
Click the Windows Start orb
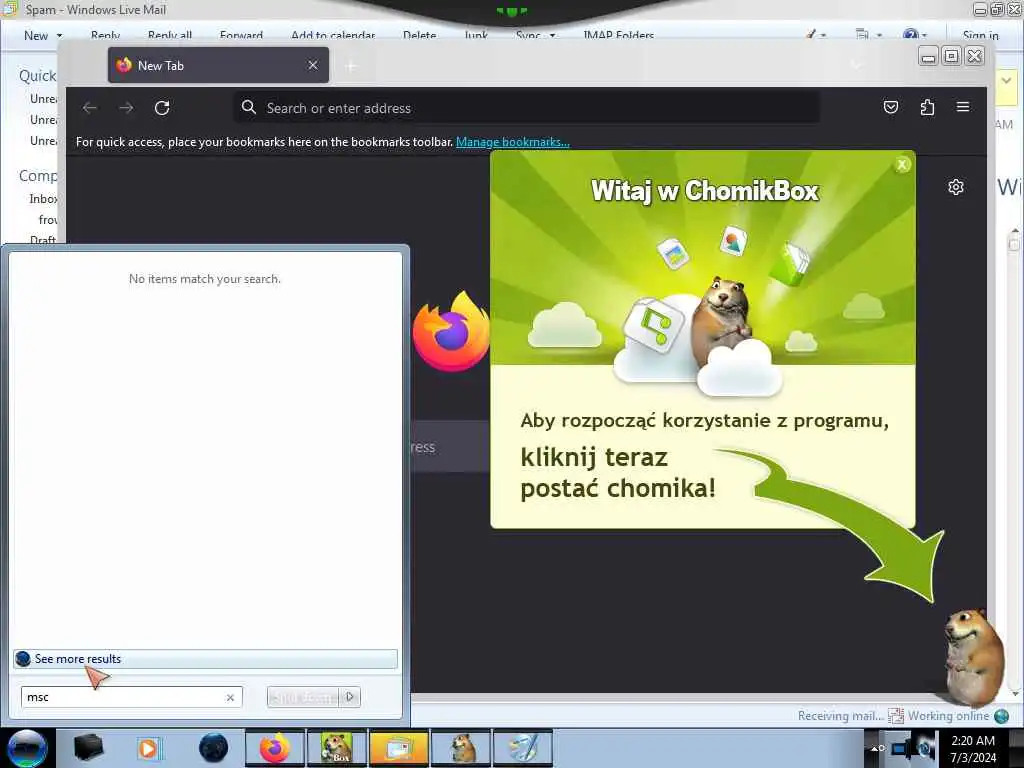point(27,748)
